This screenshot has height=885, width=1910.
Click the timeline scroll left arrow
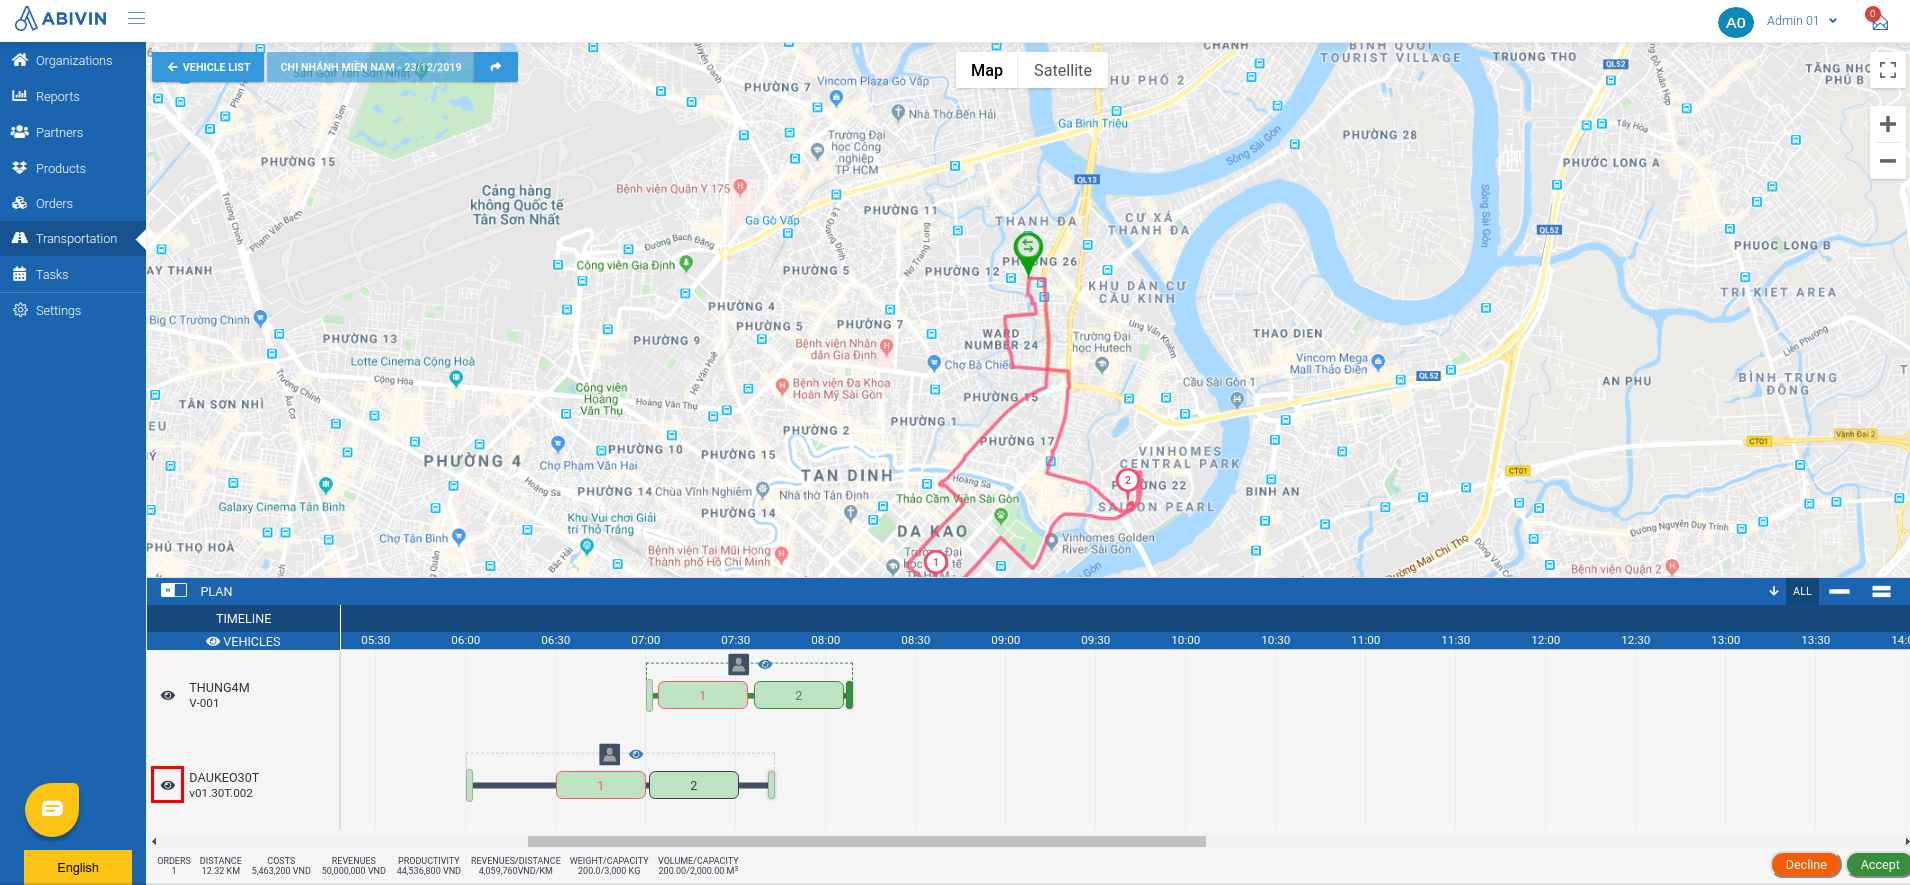click(154, 842)
